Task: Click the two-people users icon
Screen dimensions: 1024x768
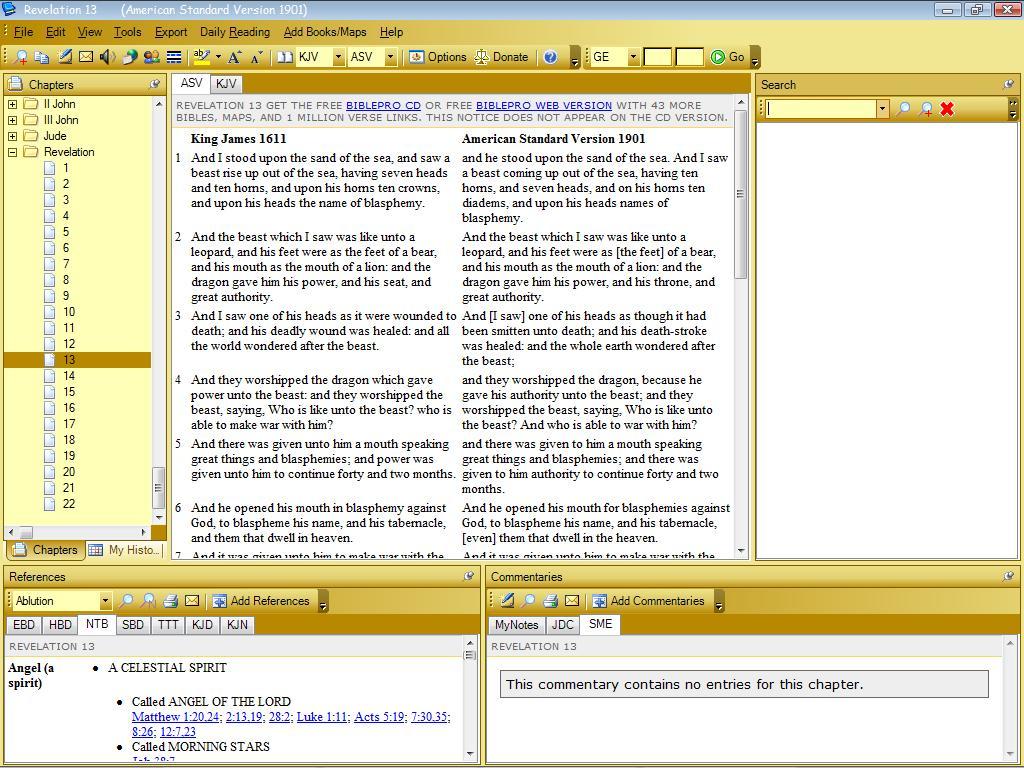Action: tap(152, 57)
